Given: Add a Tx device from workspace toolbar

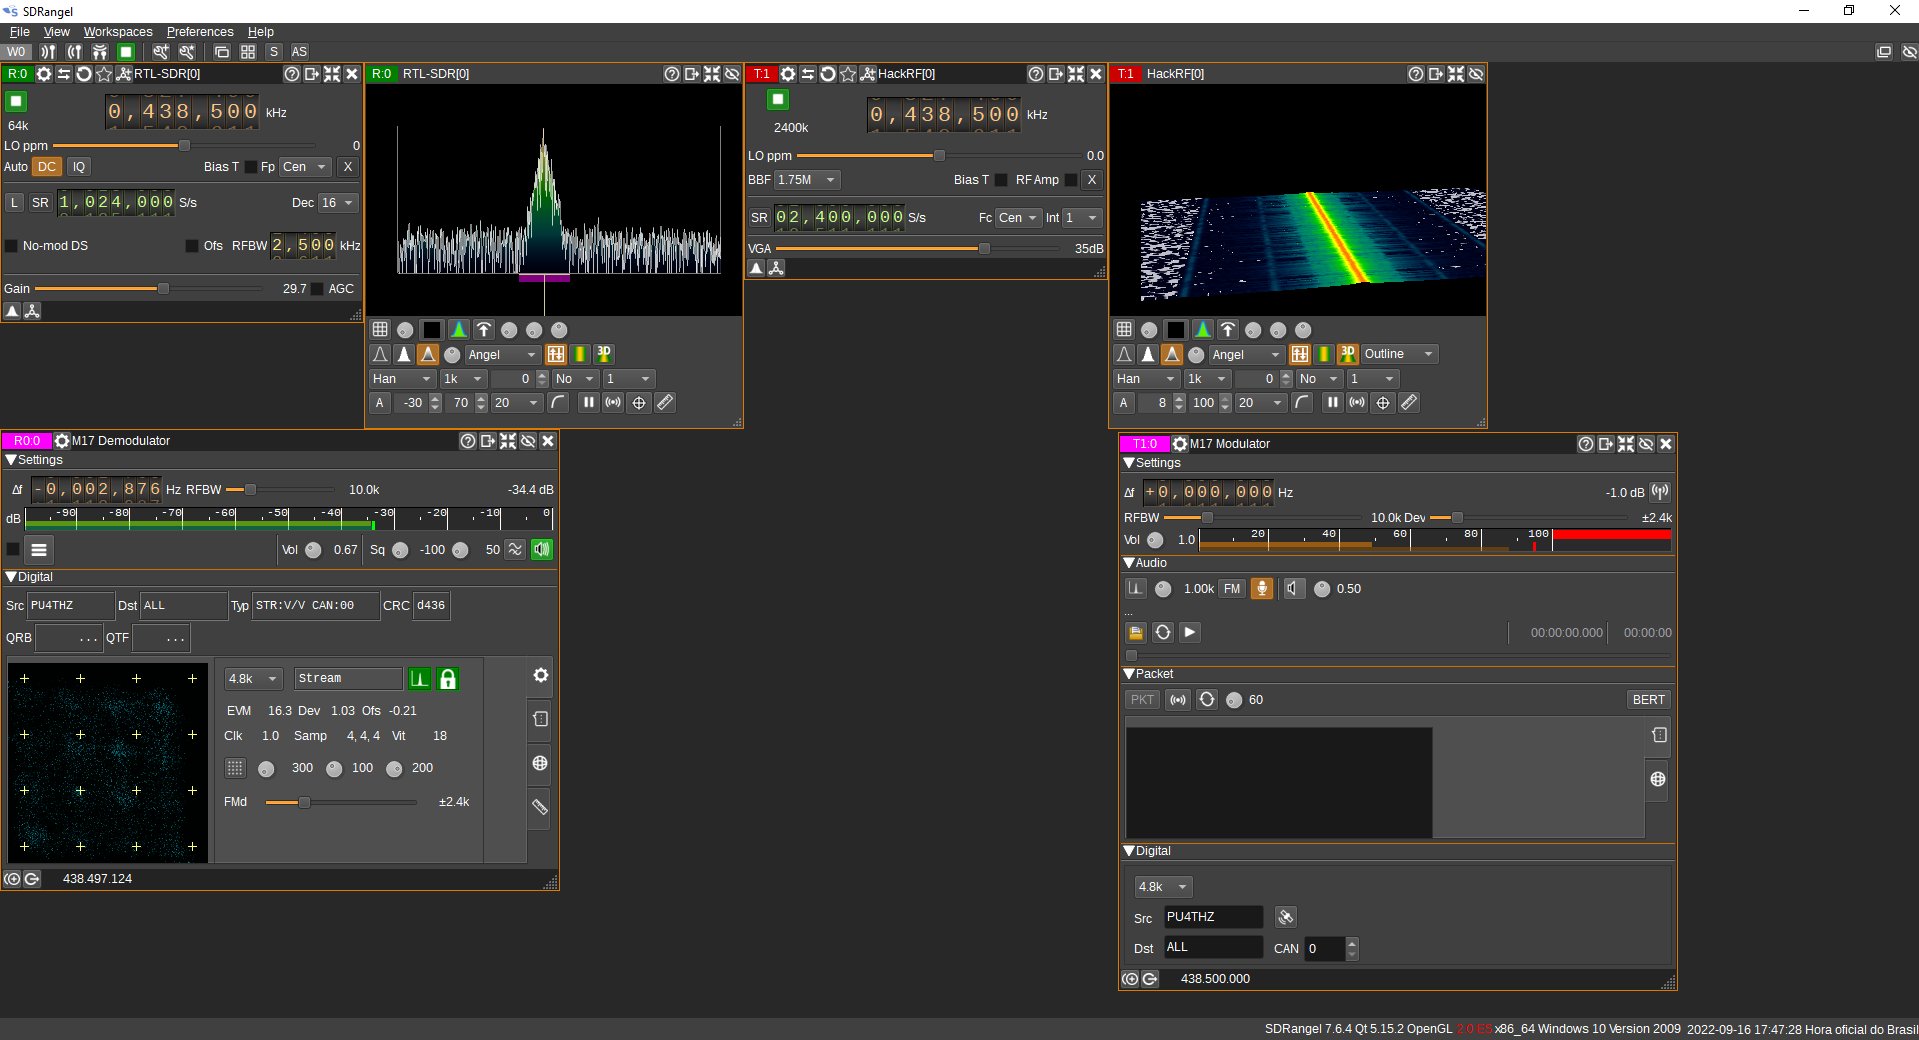Looking at the screenshot, I should [73, 52].
